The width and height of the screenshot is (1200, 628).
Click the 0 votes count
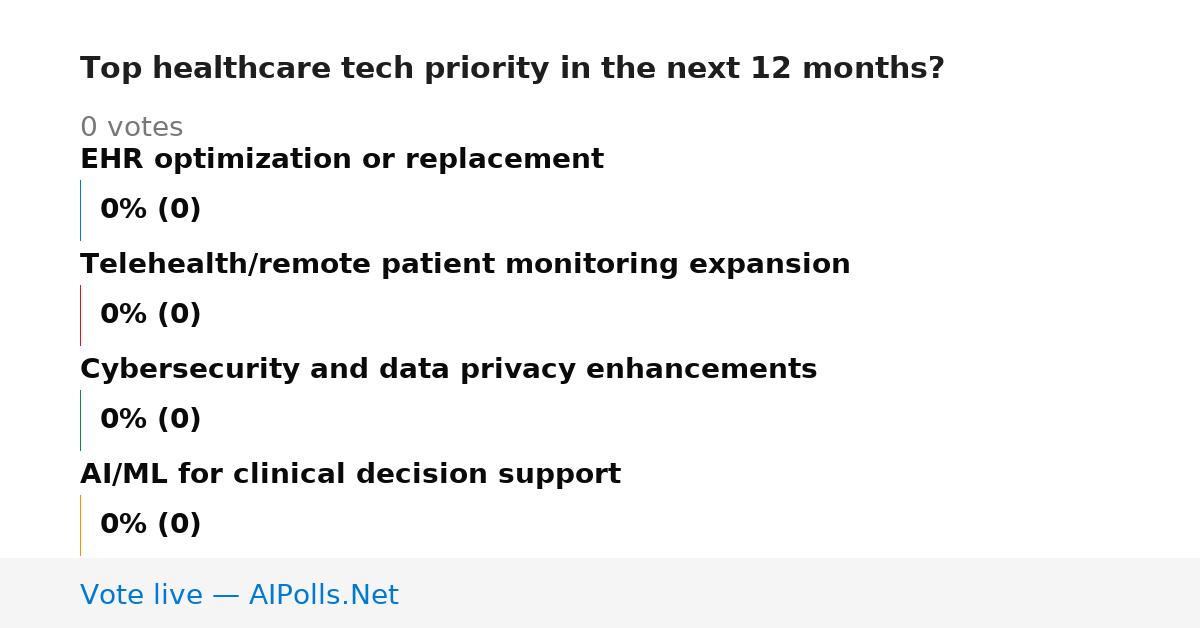click(131, 128)
